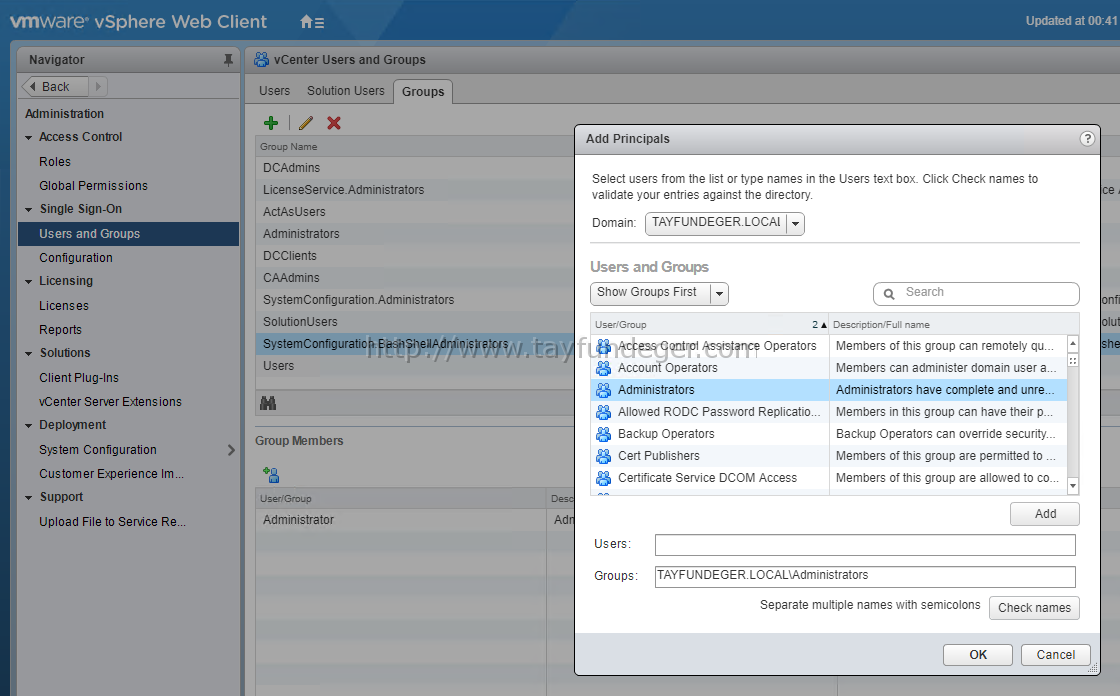Open help in Add Principals dialog
The width and height of the screenshot is (1120, 696).
point(1086,139)
